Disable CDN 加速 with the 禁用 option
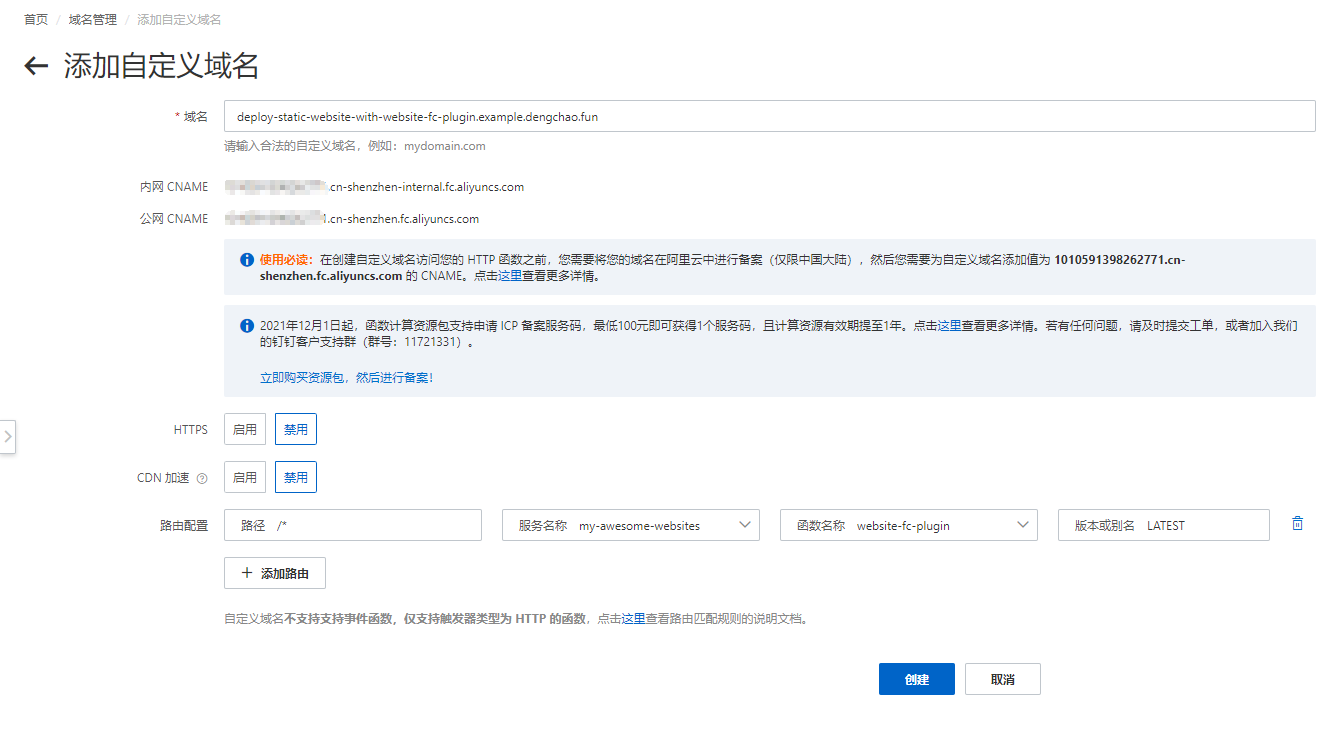Screen dimensions: 1334x739 (296, 477)
